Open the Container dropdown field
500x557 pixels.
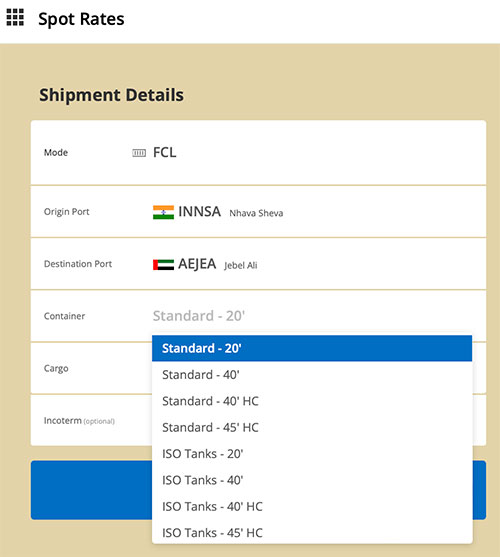coord(312,316)
